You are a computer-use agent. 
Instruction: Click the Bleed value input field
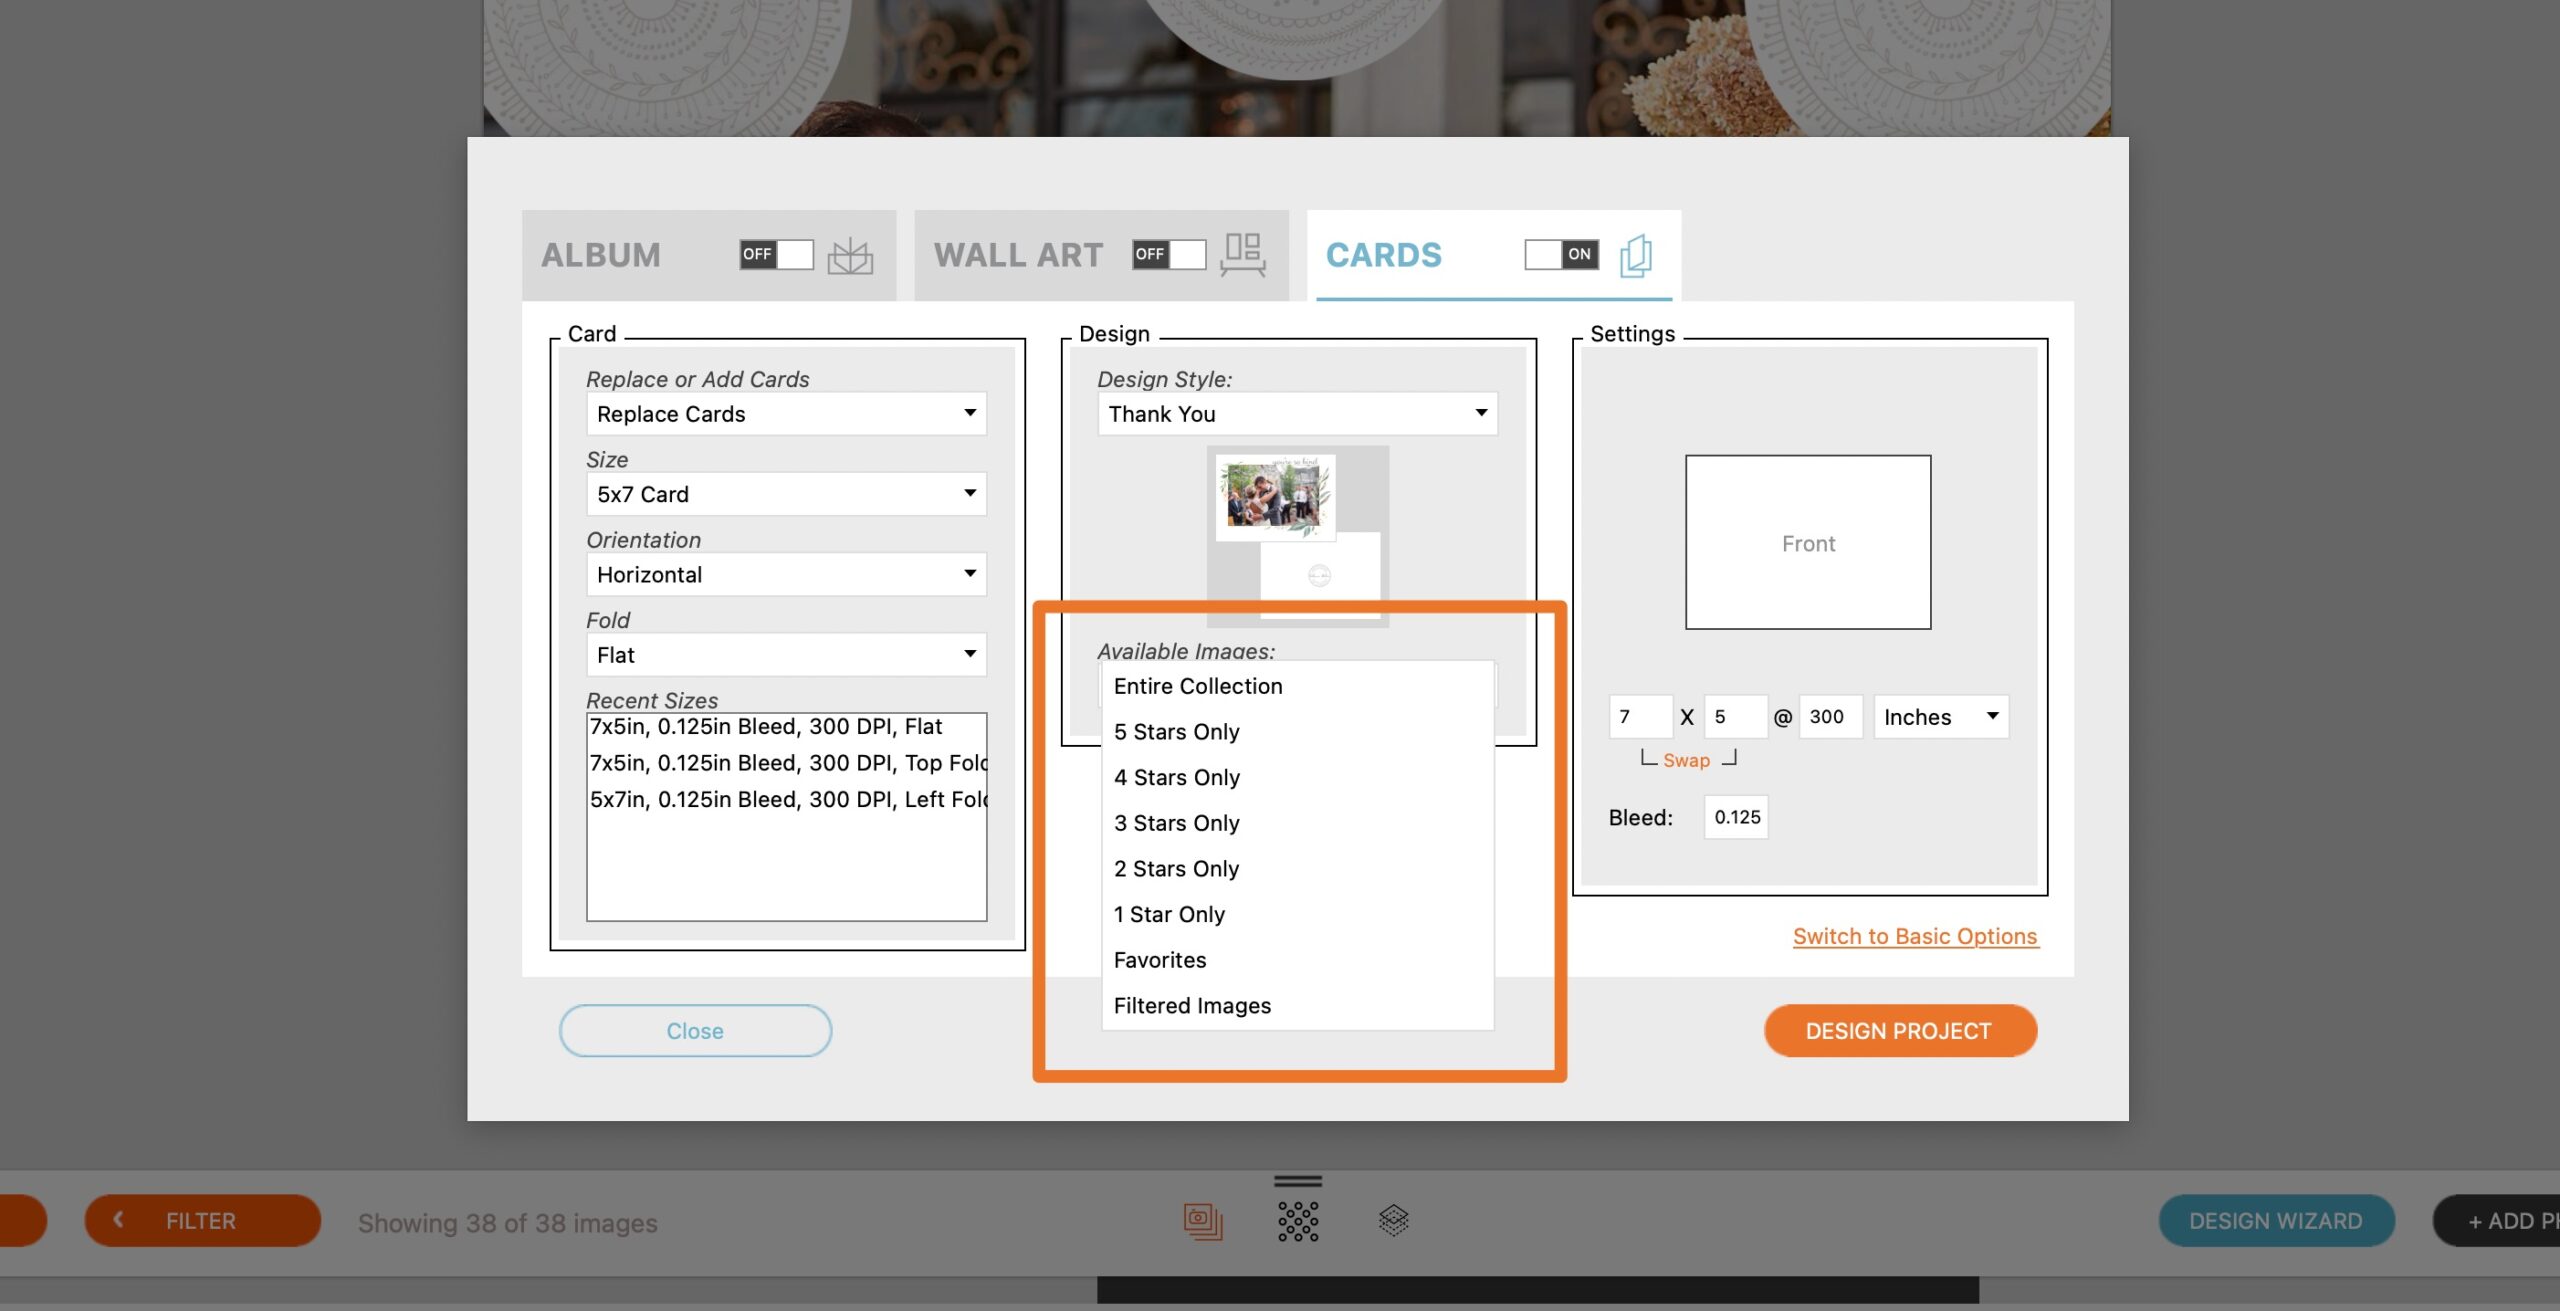[x=1736, y=817]
